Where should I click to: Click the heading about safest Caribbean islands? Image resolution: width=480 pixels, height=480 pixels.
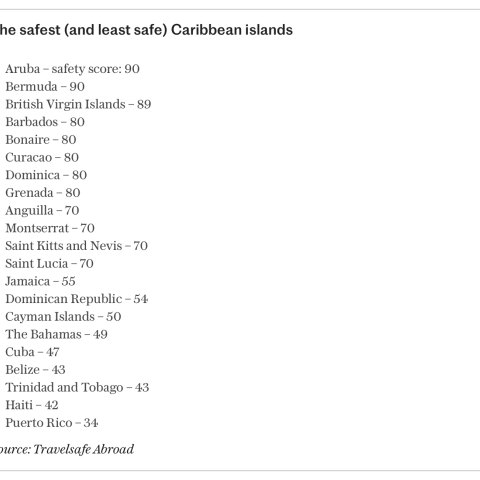[146, 30]
